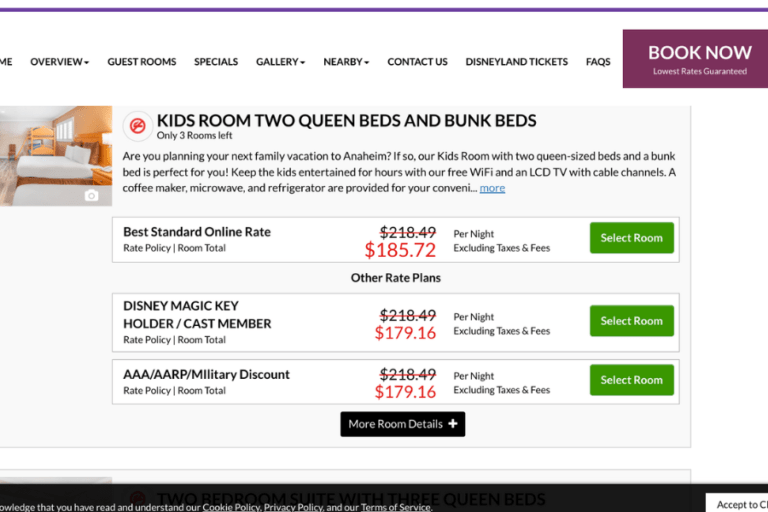Viewport: 768px width, 512px height.
Task: Click the plus icon on More Room Details
Action: click(x=453, y=424)
